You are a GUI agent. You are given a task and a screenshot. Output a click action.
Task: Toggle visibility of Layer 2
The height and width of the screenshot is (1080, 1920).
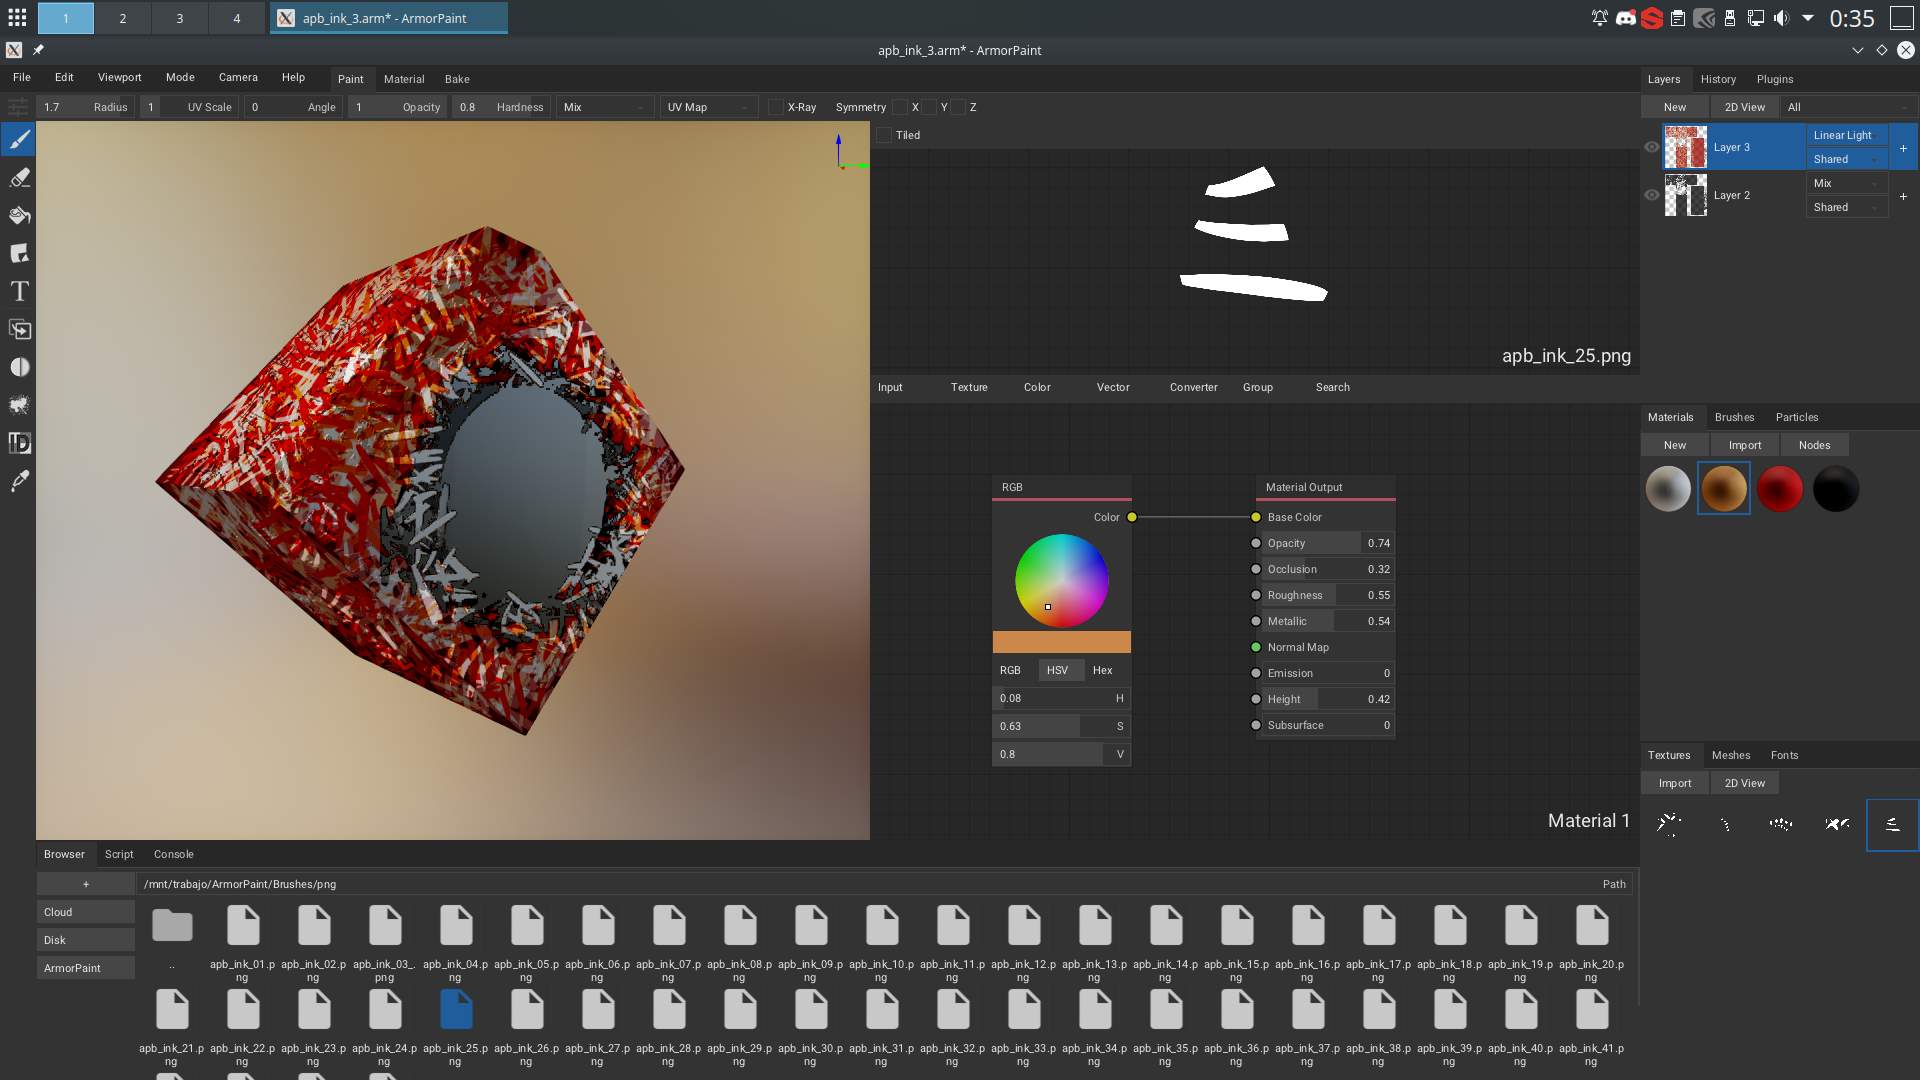[x=1652, y=195]
